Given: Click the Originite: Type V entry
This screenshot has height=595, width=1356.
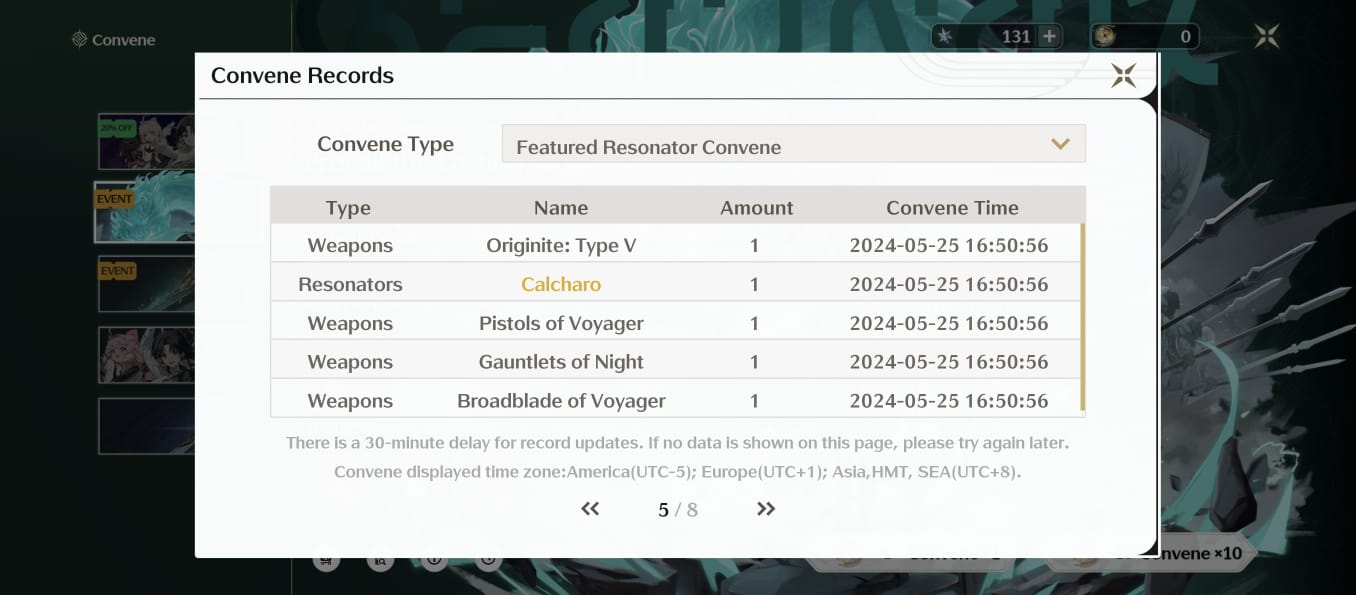Looking at the screenshot, I should tap(561, 245).
